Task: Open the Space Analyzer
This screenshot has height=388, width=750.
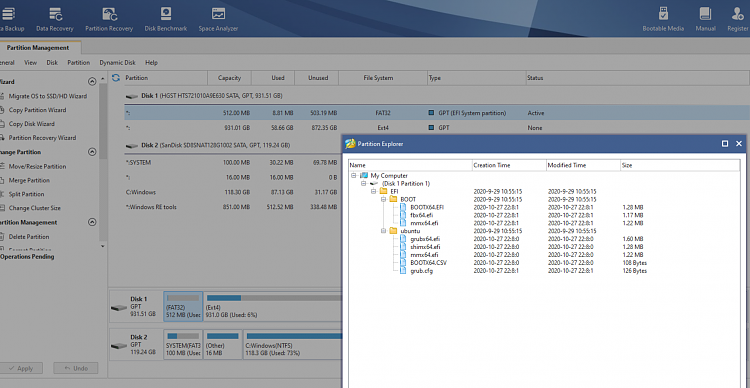Action: pos(218,19)
